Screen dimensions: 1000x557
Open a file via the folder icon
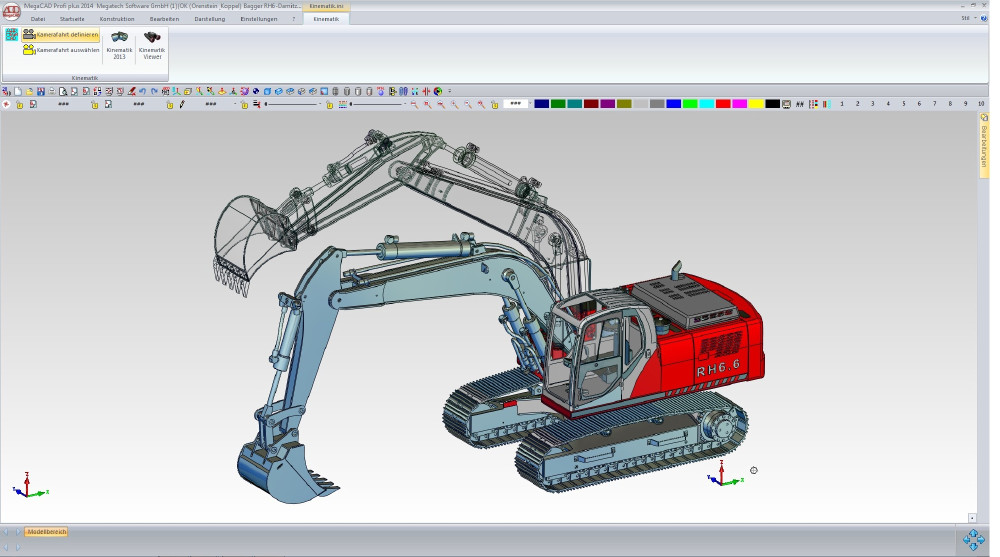(29, 91)
